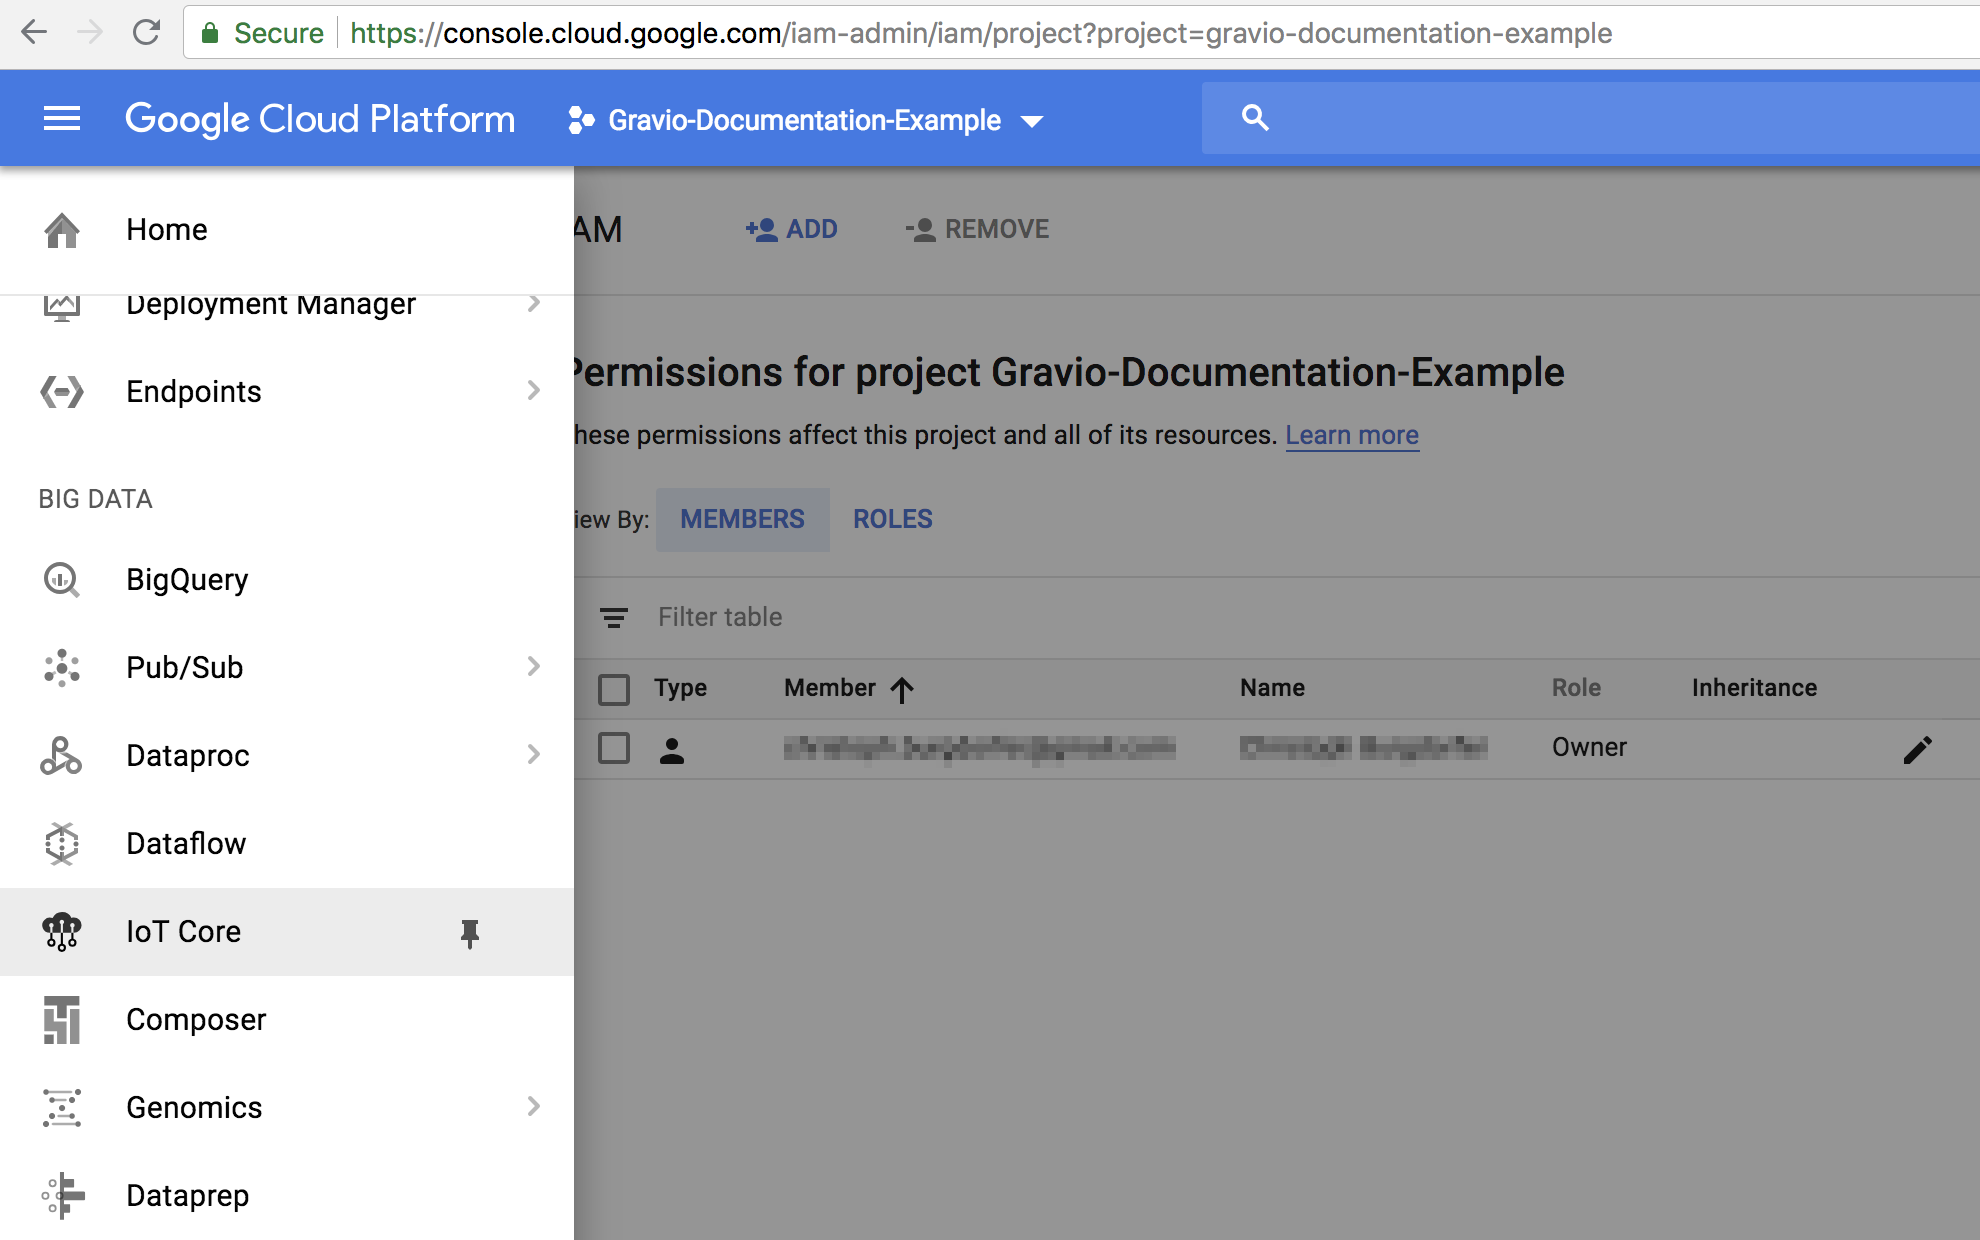Switch view to the MEMBERS tab
This screenshot has width=1980, height=1240.
[x=742, y=519]
